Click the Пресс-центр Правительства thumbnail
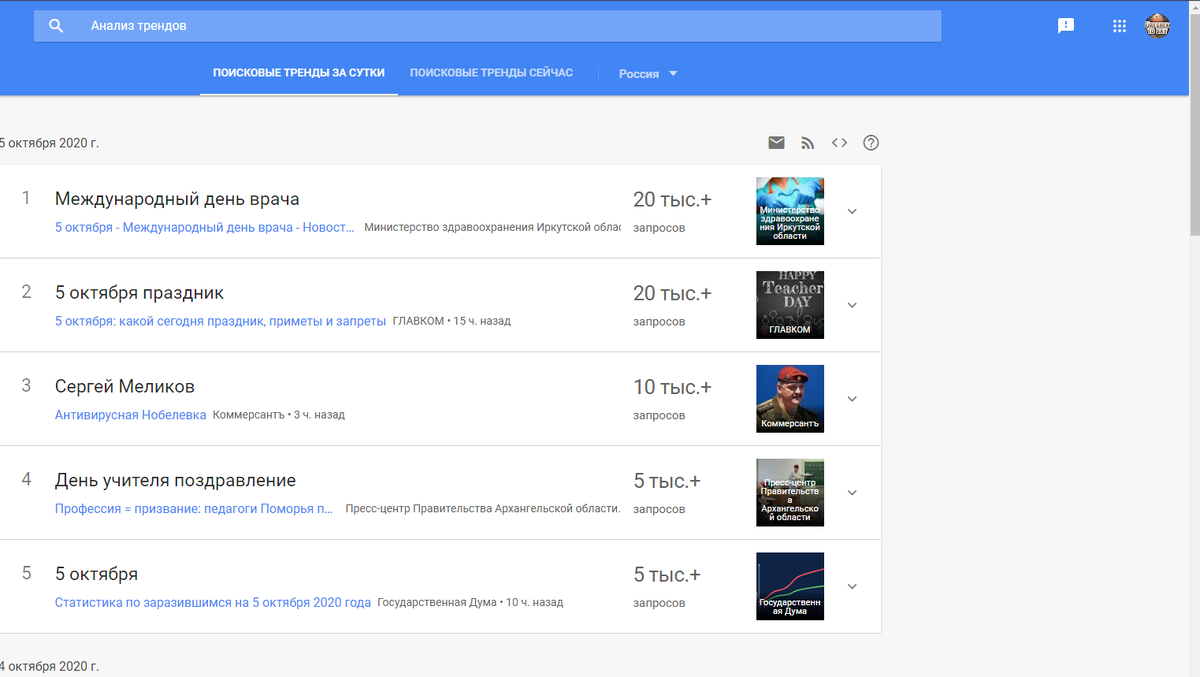 click(790, 492)
